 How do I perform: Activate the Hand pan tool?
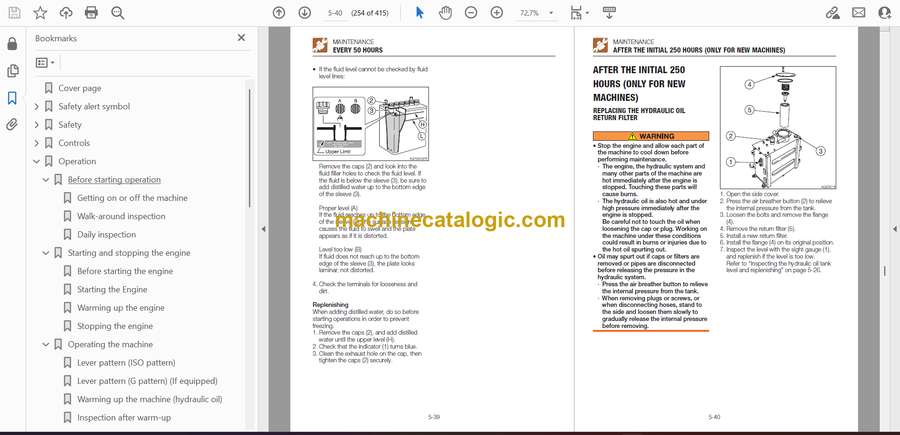(445, 13)
